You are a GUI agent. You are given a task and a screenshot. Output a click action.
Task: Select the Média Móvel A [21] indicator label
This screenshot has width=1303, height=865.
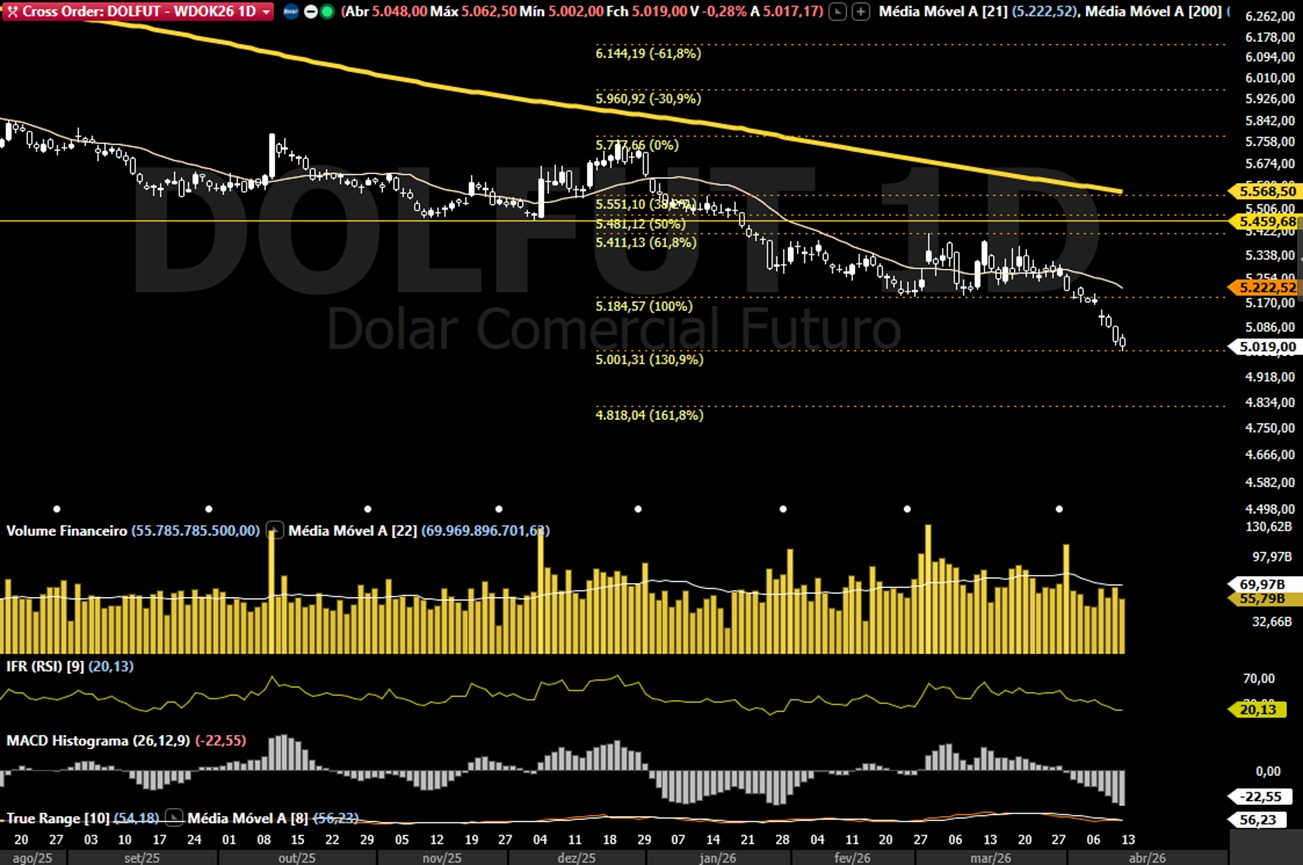tap(943, 12)
